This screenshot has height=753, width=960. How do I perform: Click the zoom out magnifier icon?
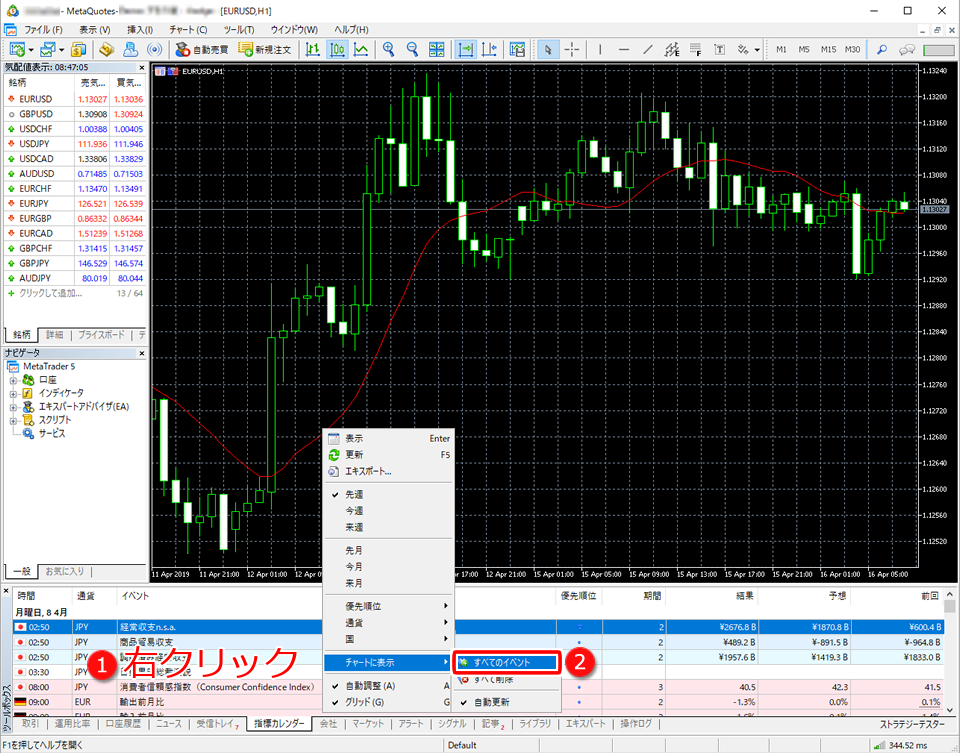pos(411,49)
